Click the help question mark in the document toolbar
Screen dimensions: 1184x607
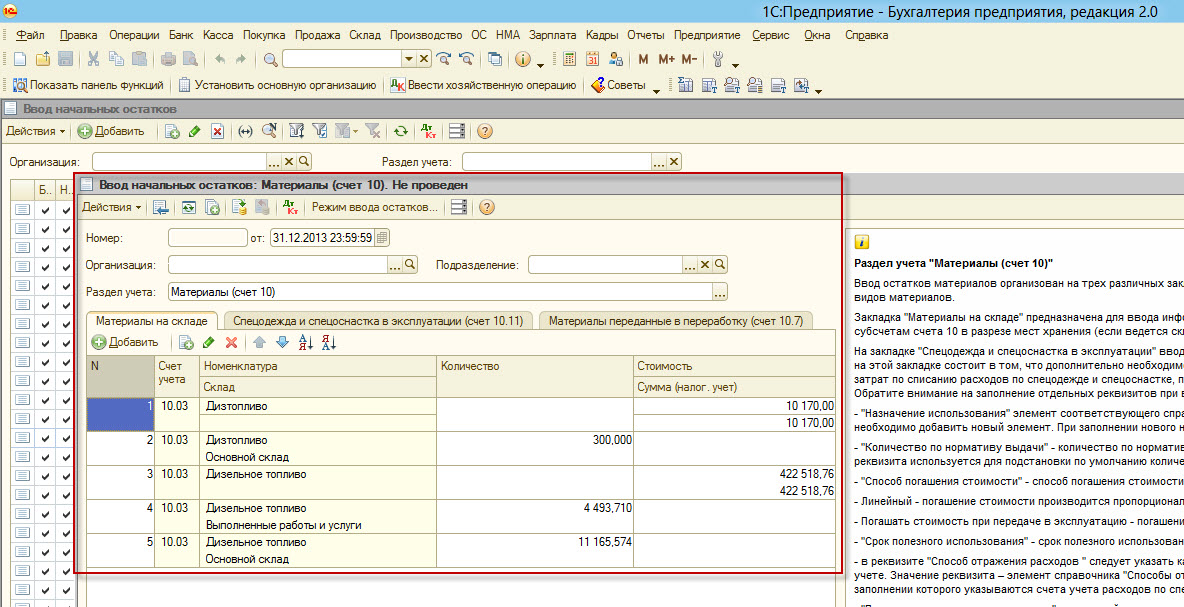point(487,208)
